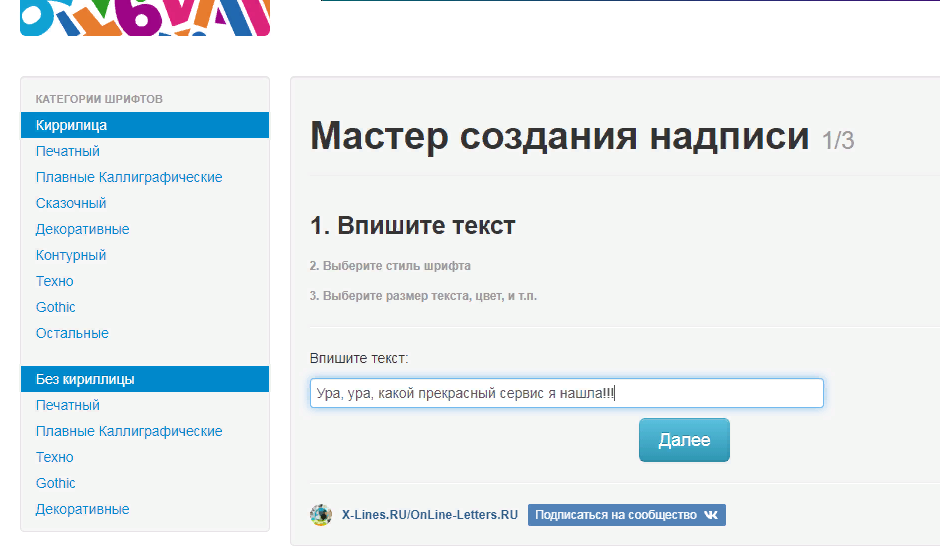Open the X-Lines.RU/OnLine-Letters.RU link

click(x=430, y=515)
